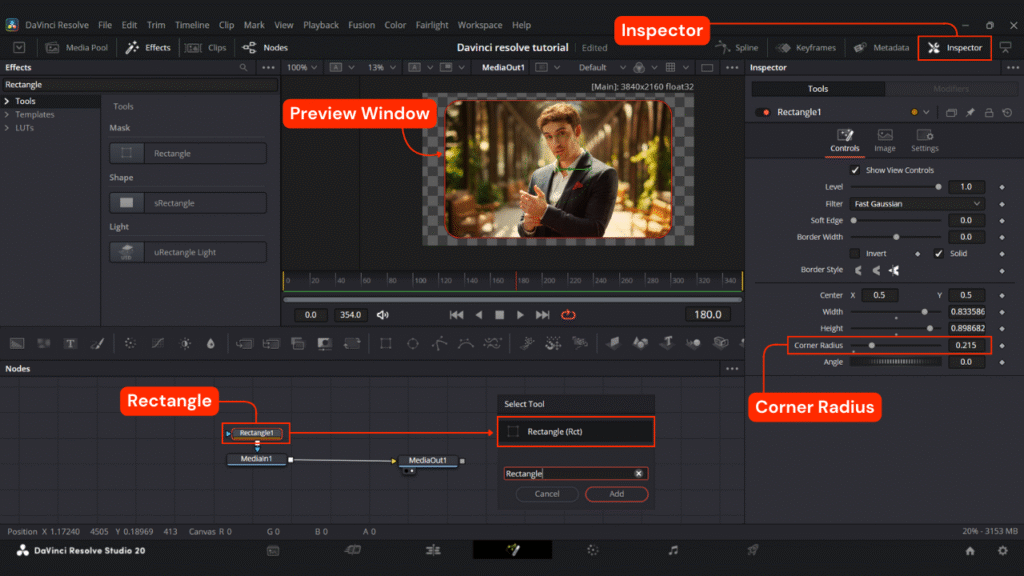Select the Text tool in the Fusion toolbar

pos(70,343)
